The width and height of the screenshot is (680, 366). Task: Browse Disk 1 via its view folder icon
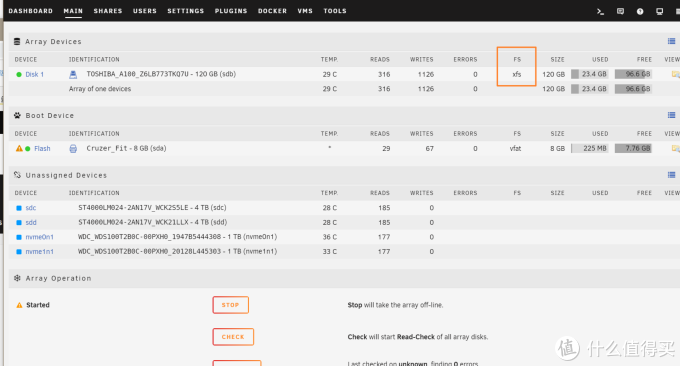pos(675,75)
